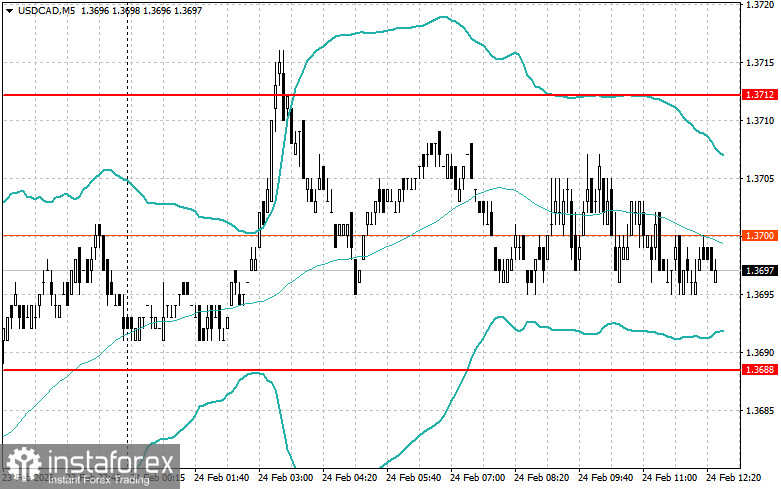Viewport: 781px width, 489px height.
Task: Click the OHLC values 1.3696 1.3698 1.3696 1.3697
Action: point(141,10)
